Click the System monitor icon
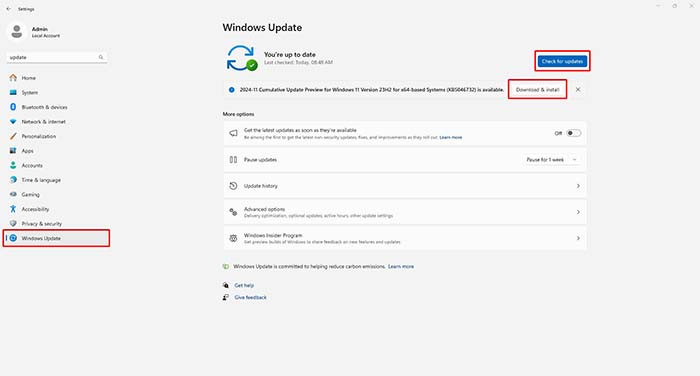The height and width of the screenshot is (376, 700). (x=13, y=92)
